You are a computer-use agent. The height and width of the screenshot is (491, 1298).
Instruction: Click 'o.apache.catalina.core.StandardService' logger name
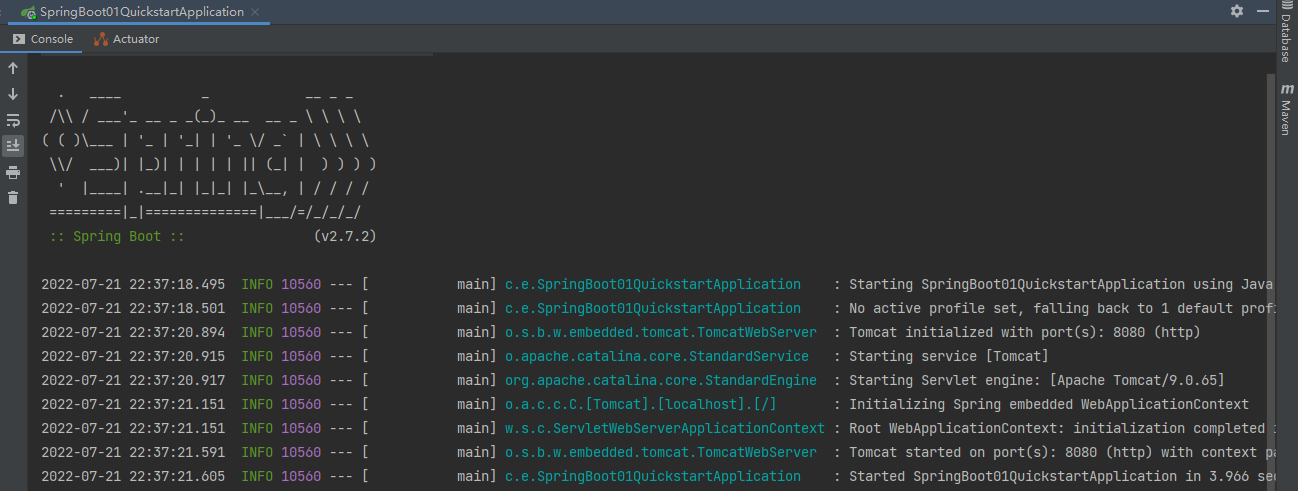[x=657, y=356]
